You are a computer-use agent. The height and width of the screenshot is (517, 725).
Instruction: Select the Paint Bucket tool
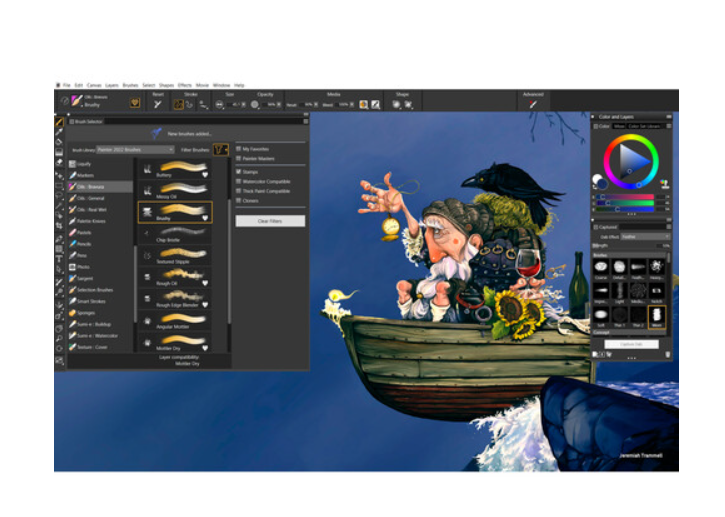click(60, 142)
